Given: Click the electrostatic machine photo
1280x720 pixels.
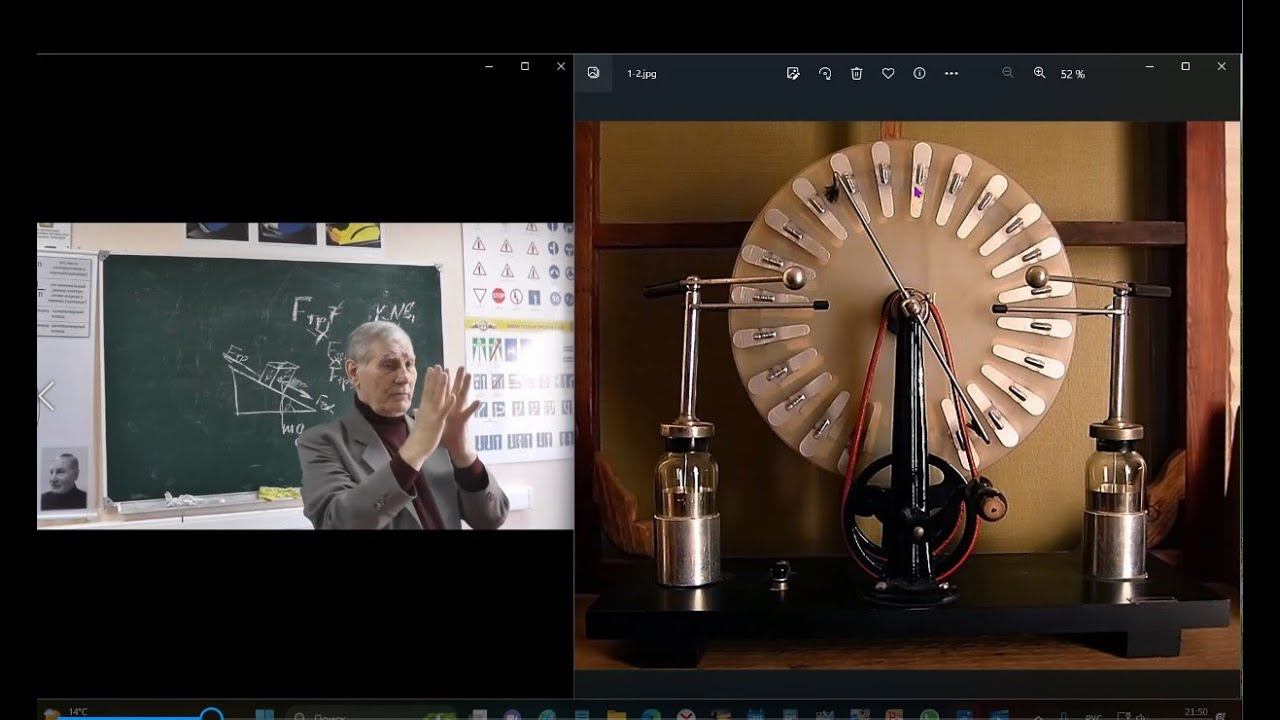Looking at the screenshot, I should [x=907, y=396].
